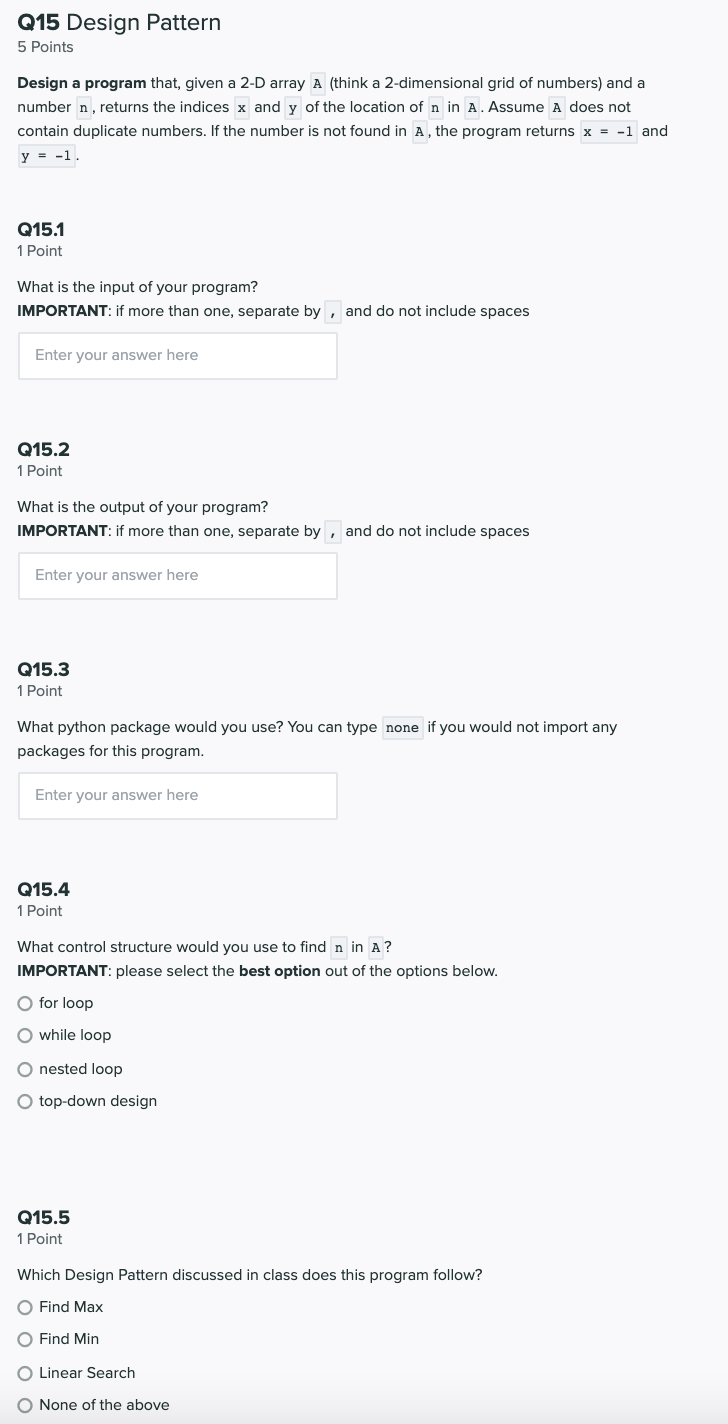
Task: Click the Q15.2 output answer box
Action: pyautogui.click(x=178, y=575)
